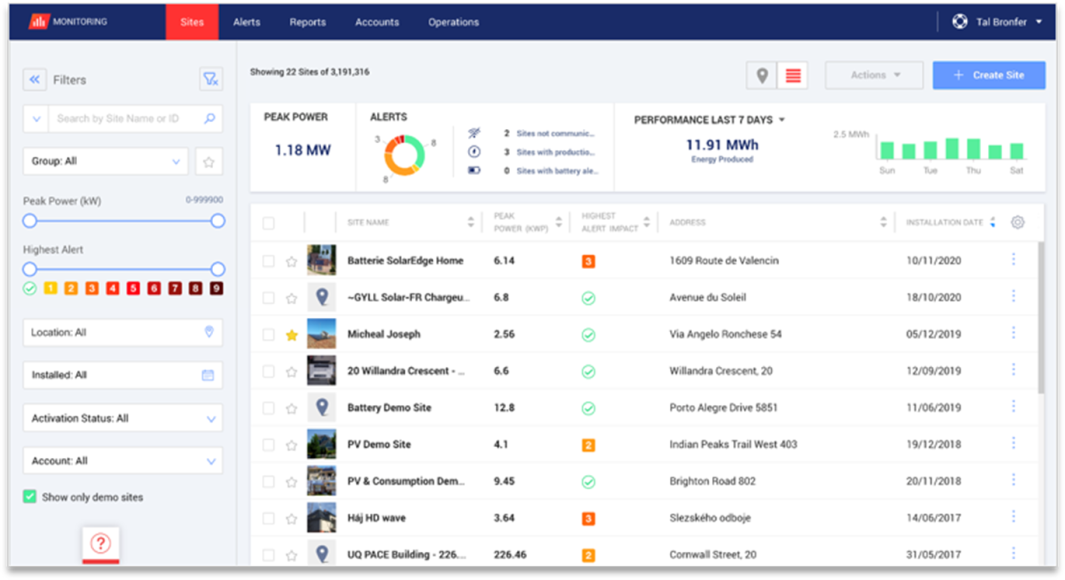Collapse the Filters panel with double-arrow icon
Viewport: 1065px width, 580px height.
(x=35, y=80)
